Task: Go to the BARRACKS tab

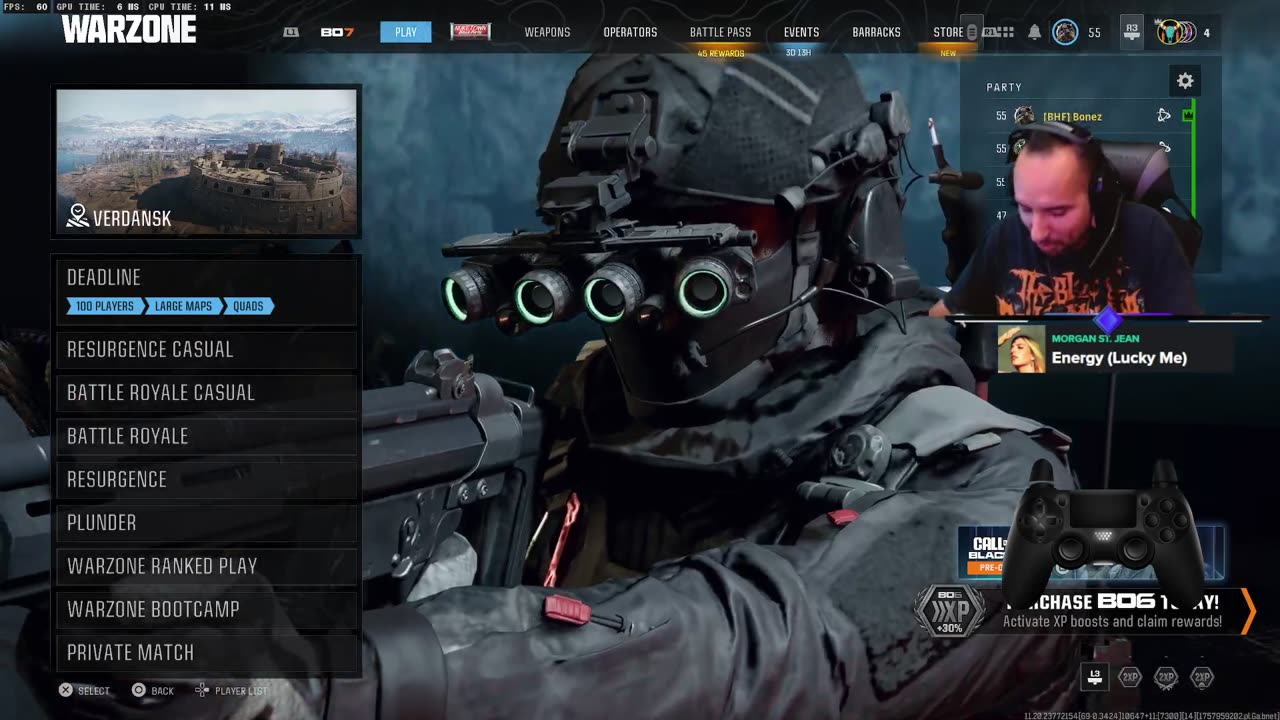Action: click(x=876, y=32)
